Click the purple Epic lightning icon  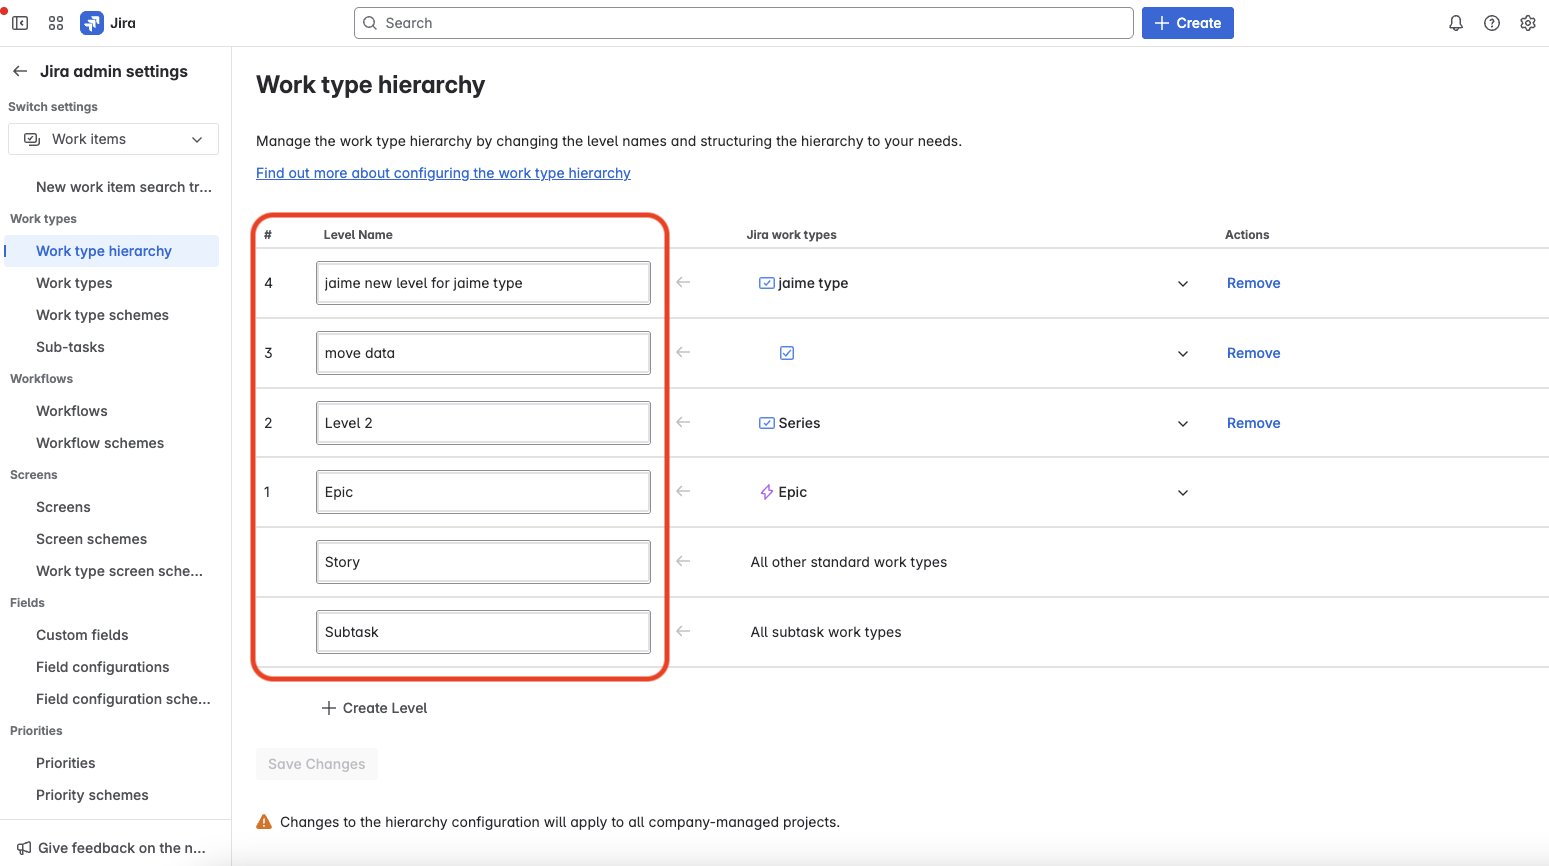tap(765, 491)
